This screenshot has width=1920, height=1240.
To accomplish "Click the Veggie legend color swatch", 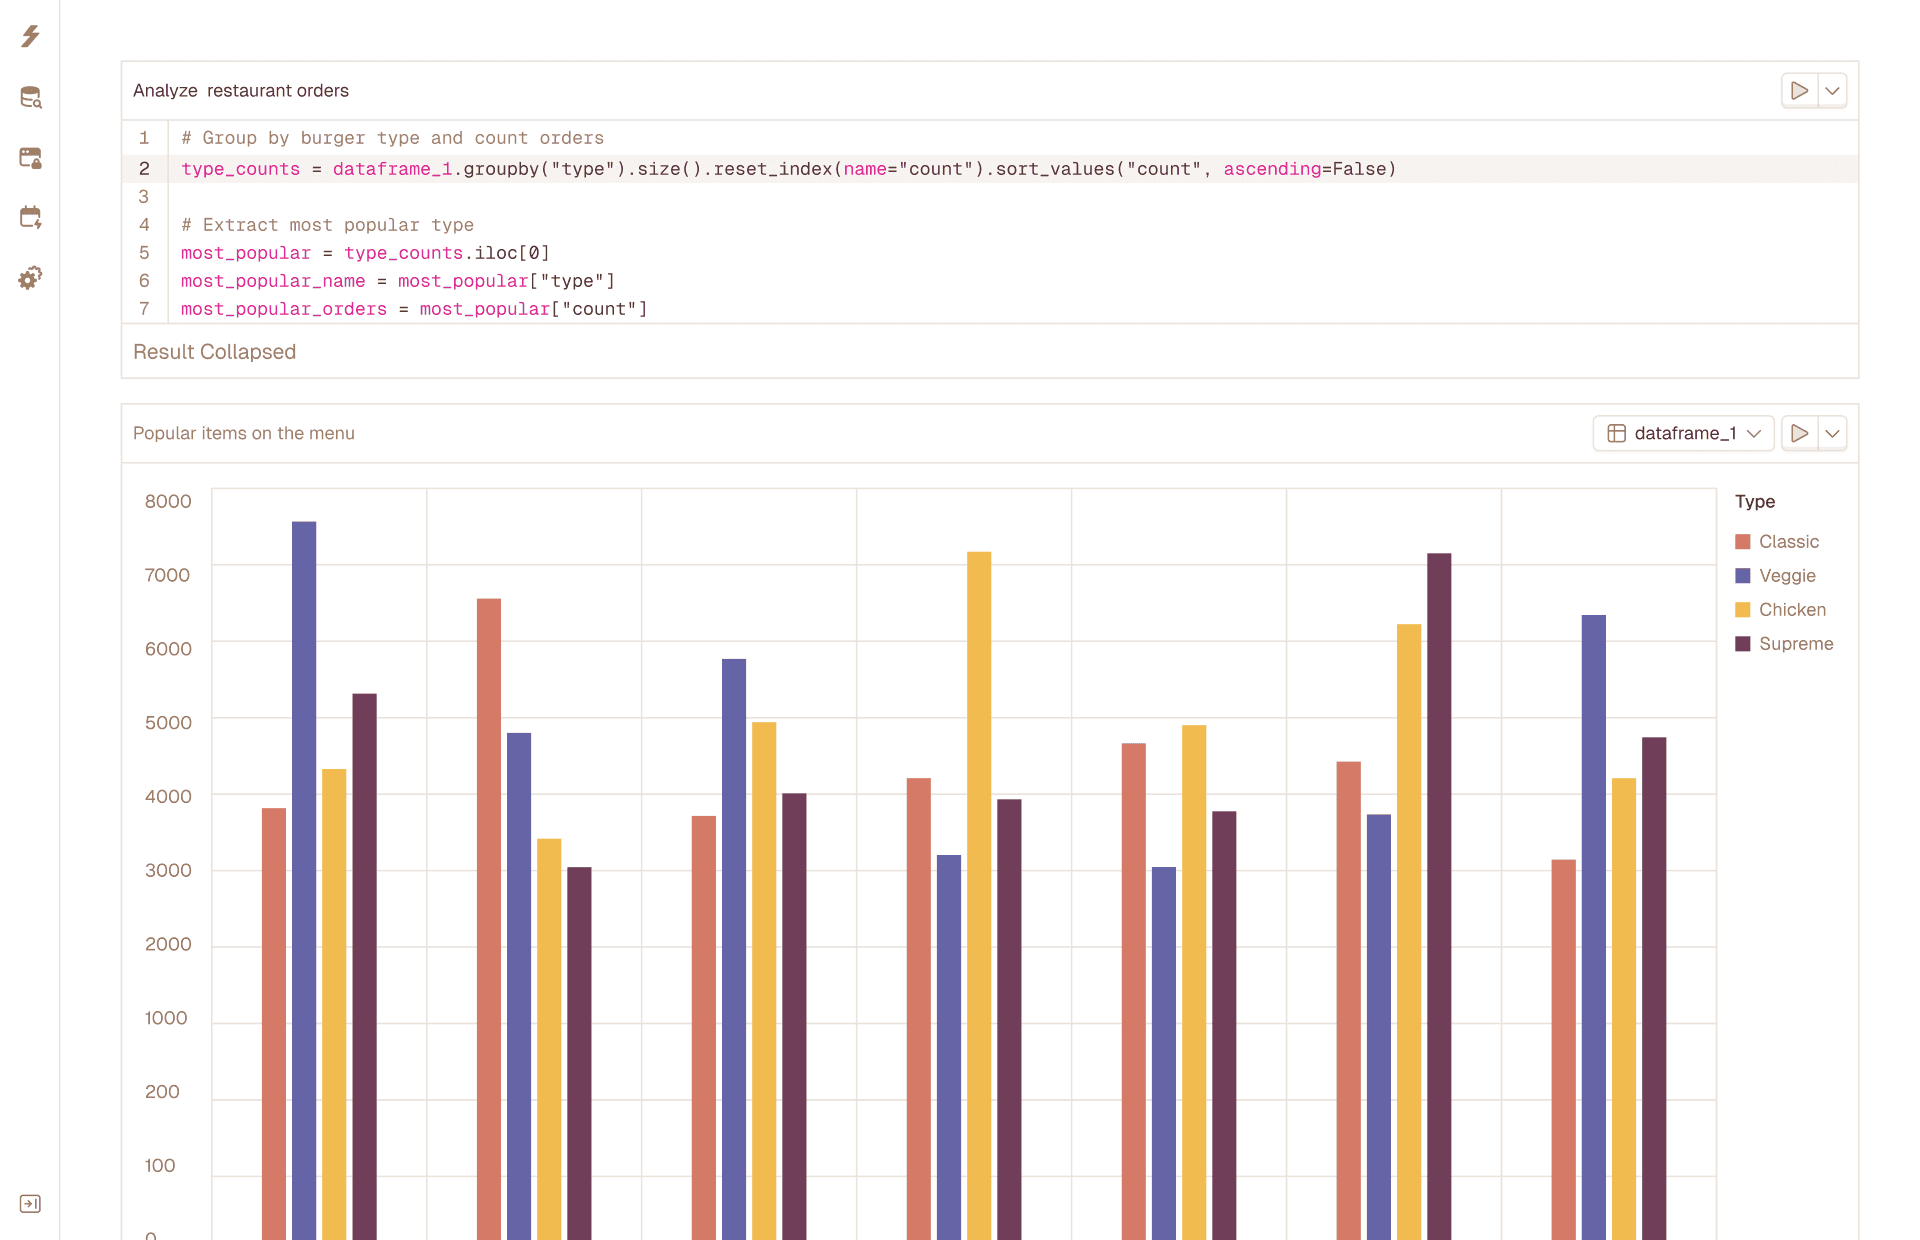I will pyautogui.click(x=1743, y=575).
